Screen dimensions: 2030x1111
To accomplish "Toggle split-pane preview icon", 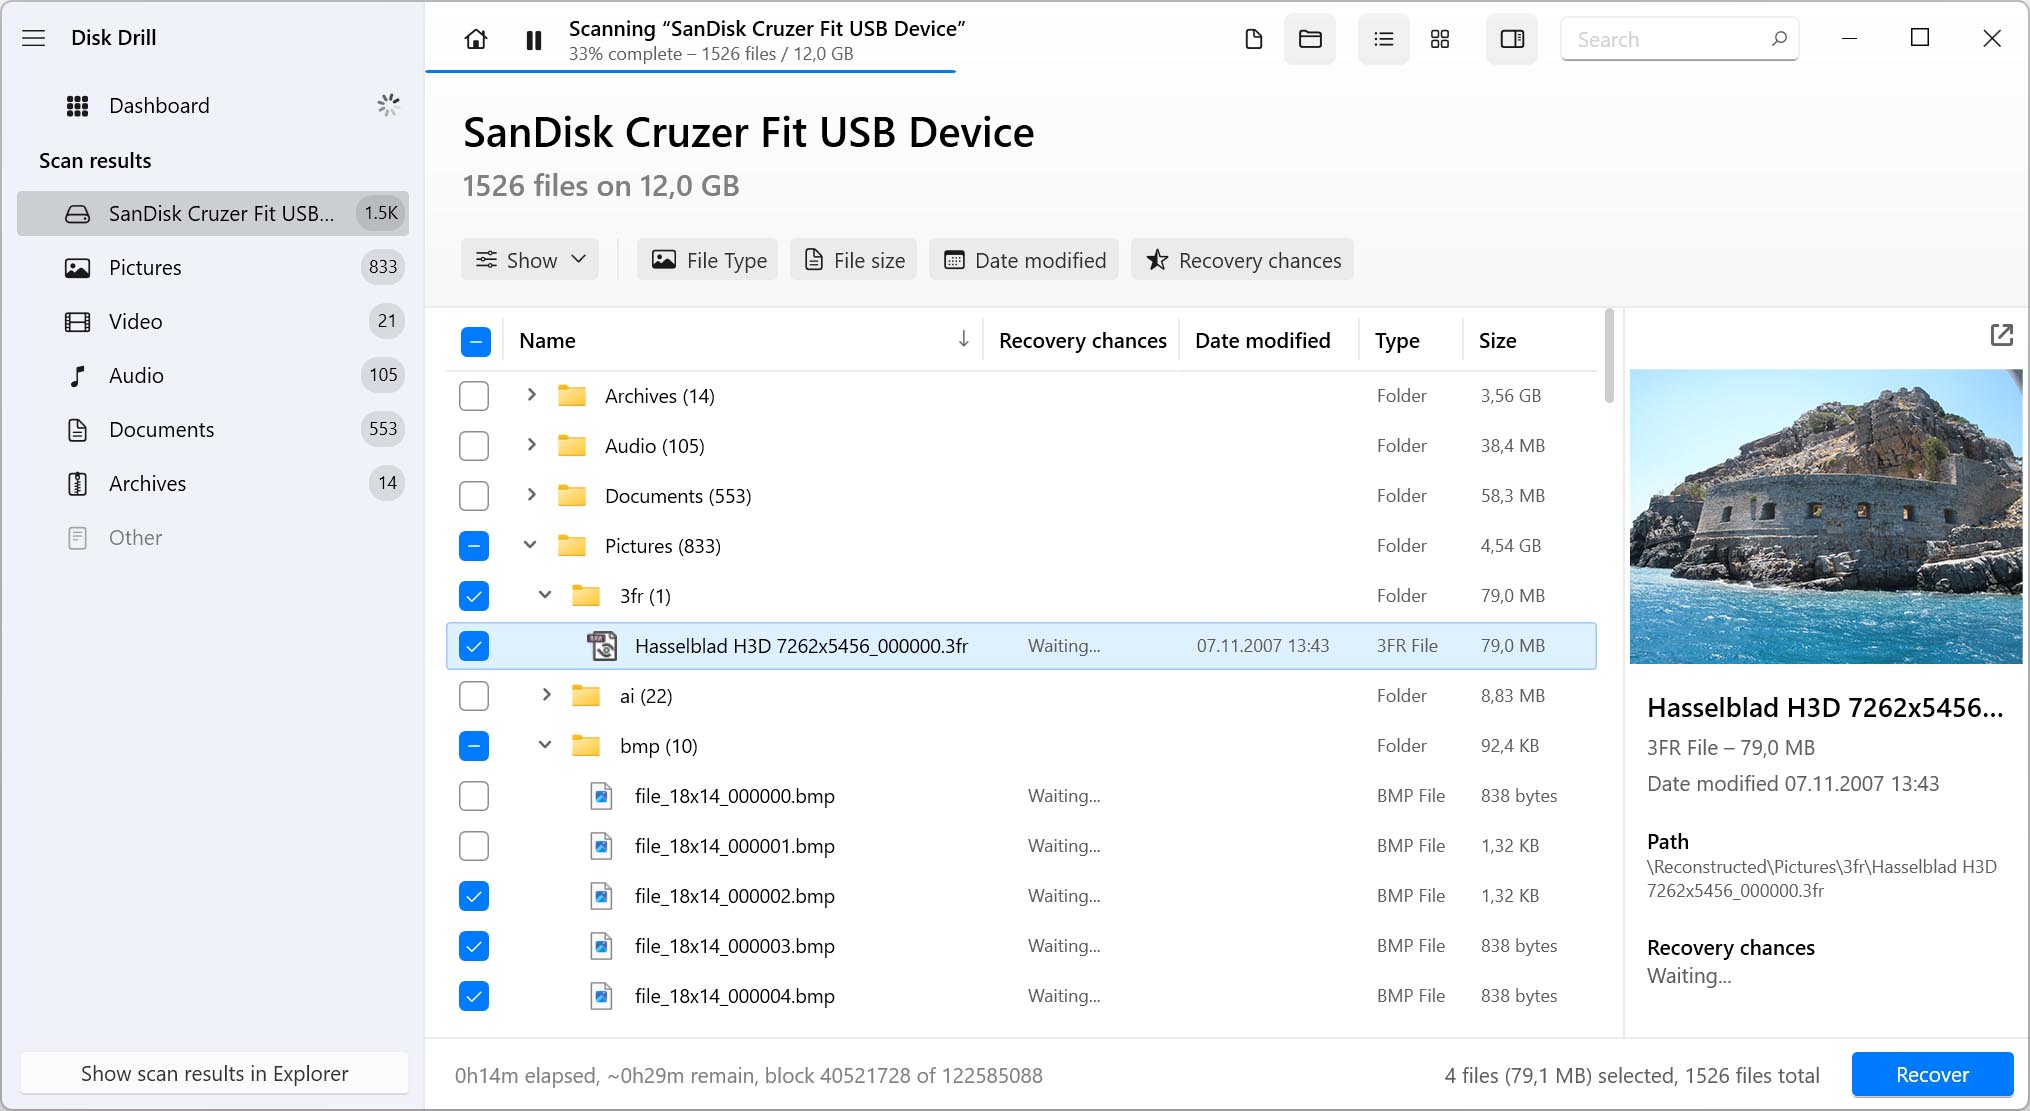I will coord(1512,40).
